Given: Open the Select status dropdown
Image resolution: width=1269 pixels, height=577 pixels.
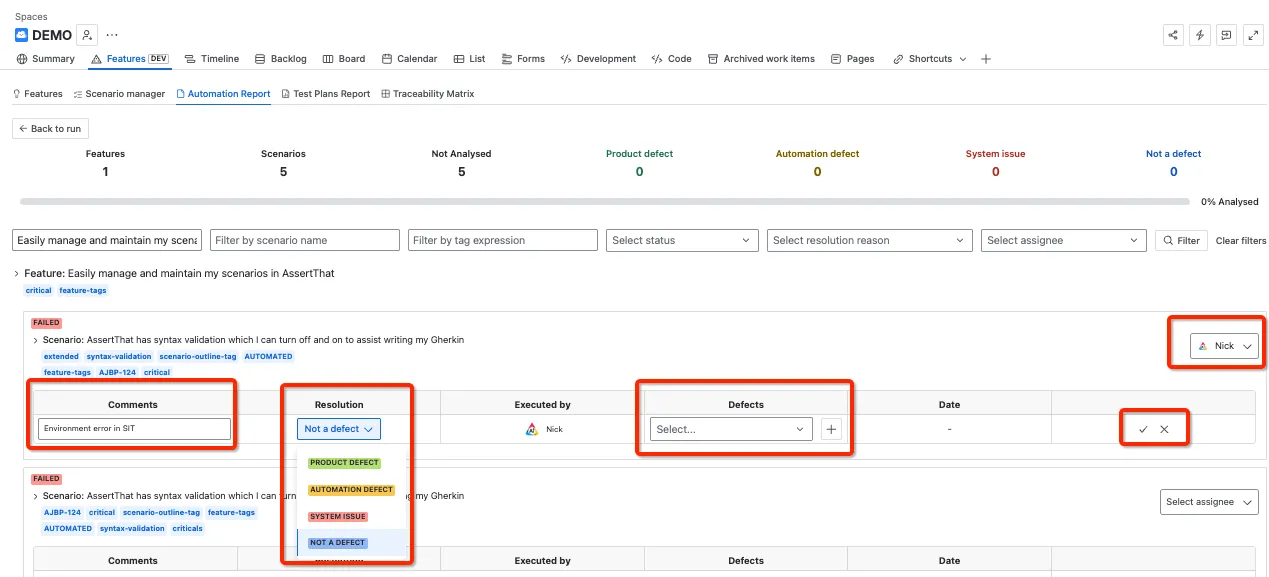Looking at the screenshot, I should pyautogui.click(x=682, y=240).
